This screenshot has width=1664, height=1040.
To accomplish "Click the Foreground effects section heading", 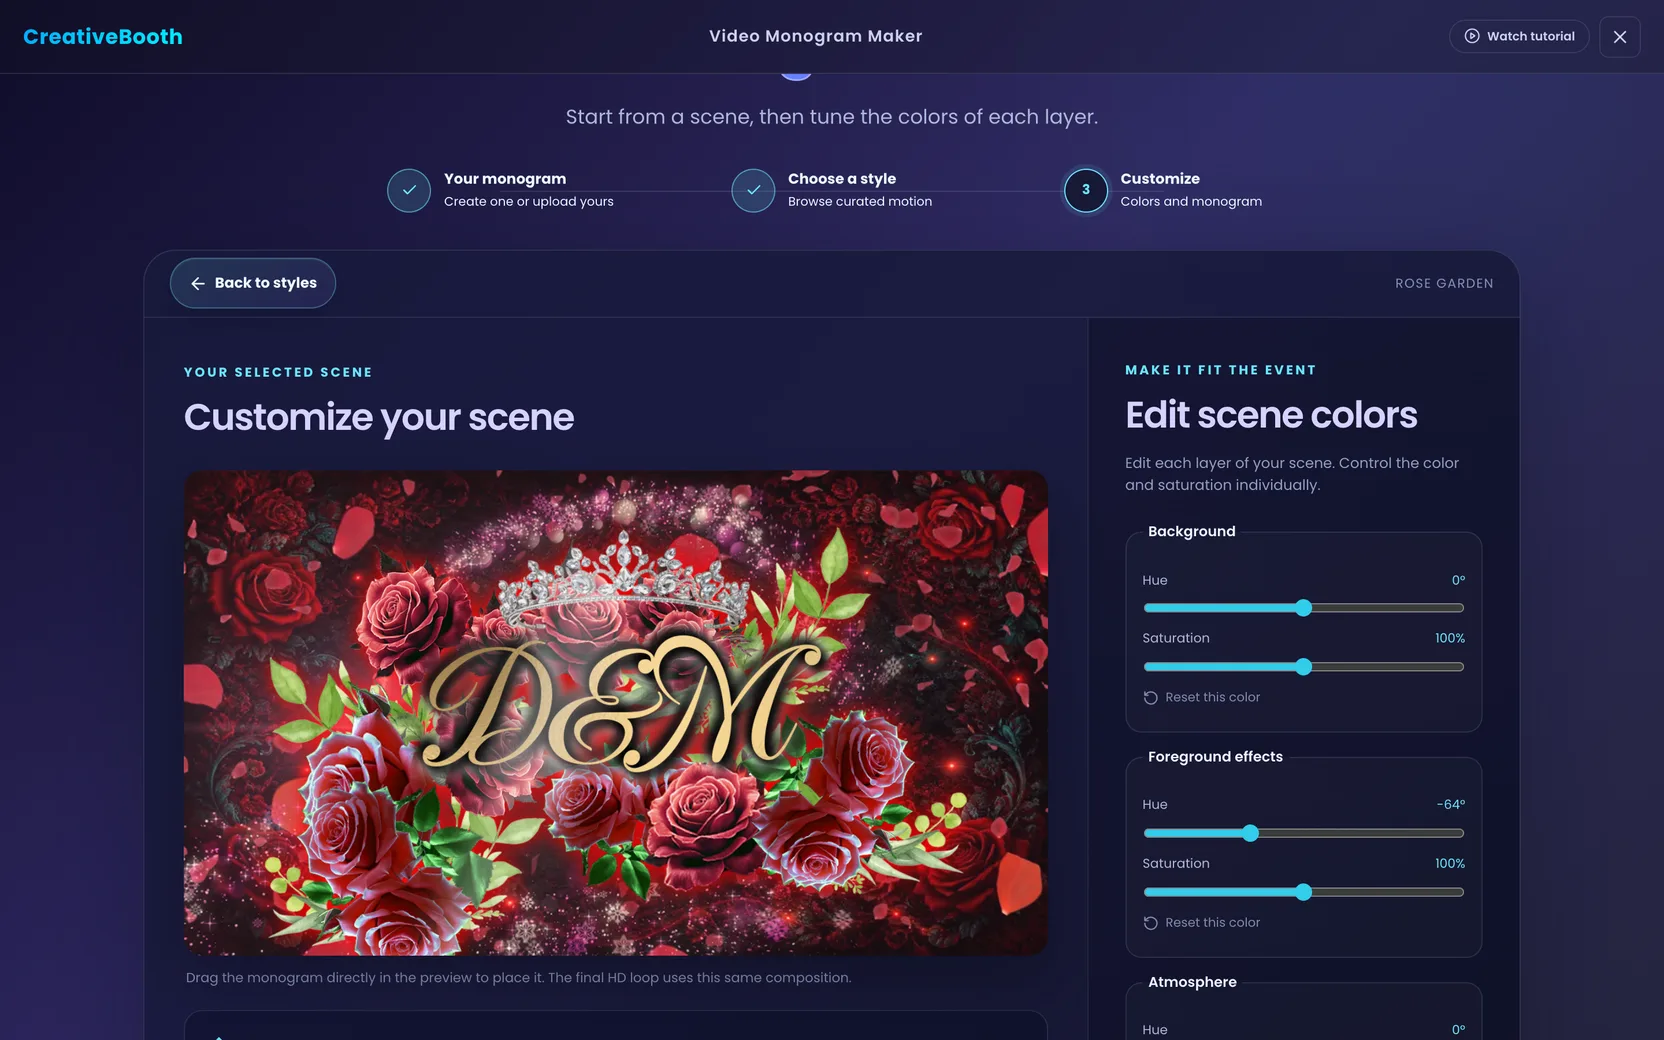I will (x=1215, y=757).
